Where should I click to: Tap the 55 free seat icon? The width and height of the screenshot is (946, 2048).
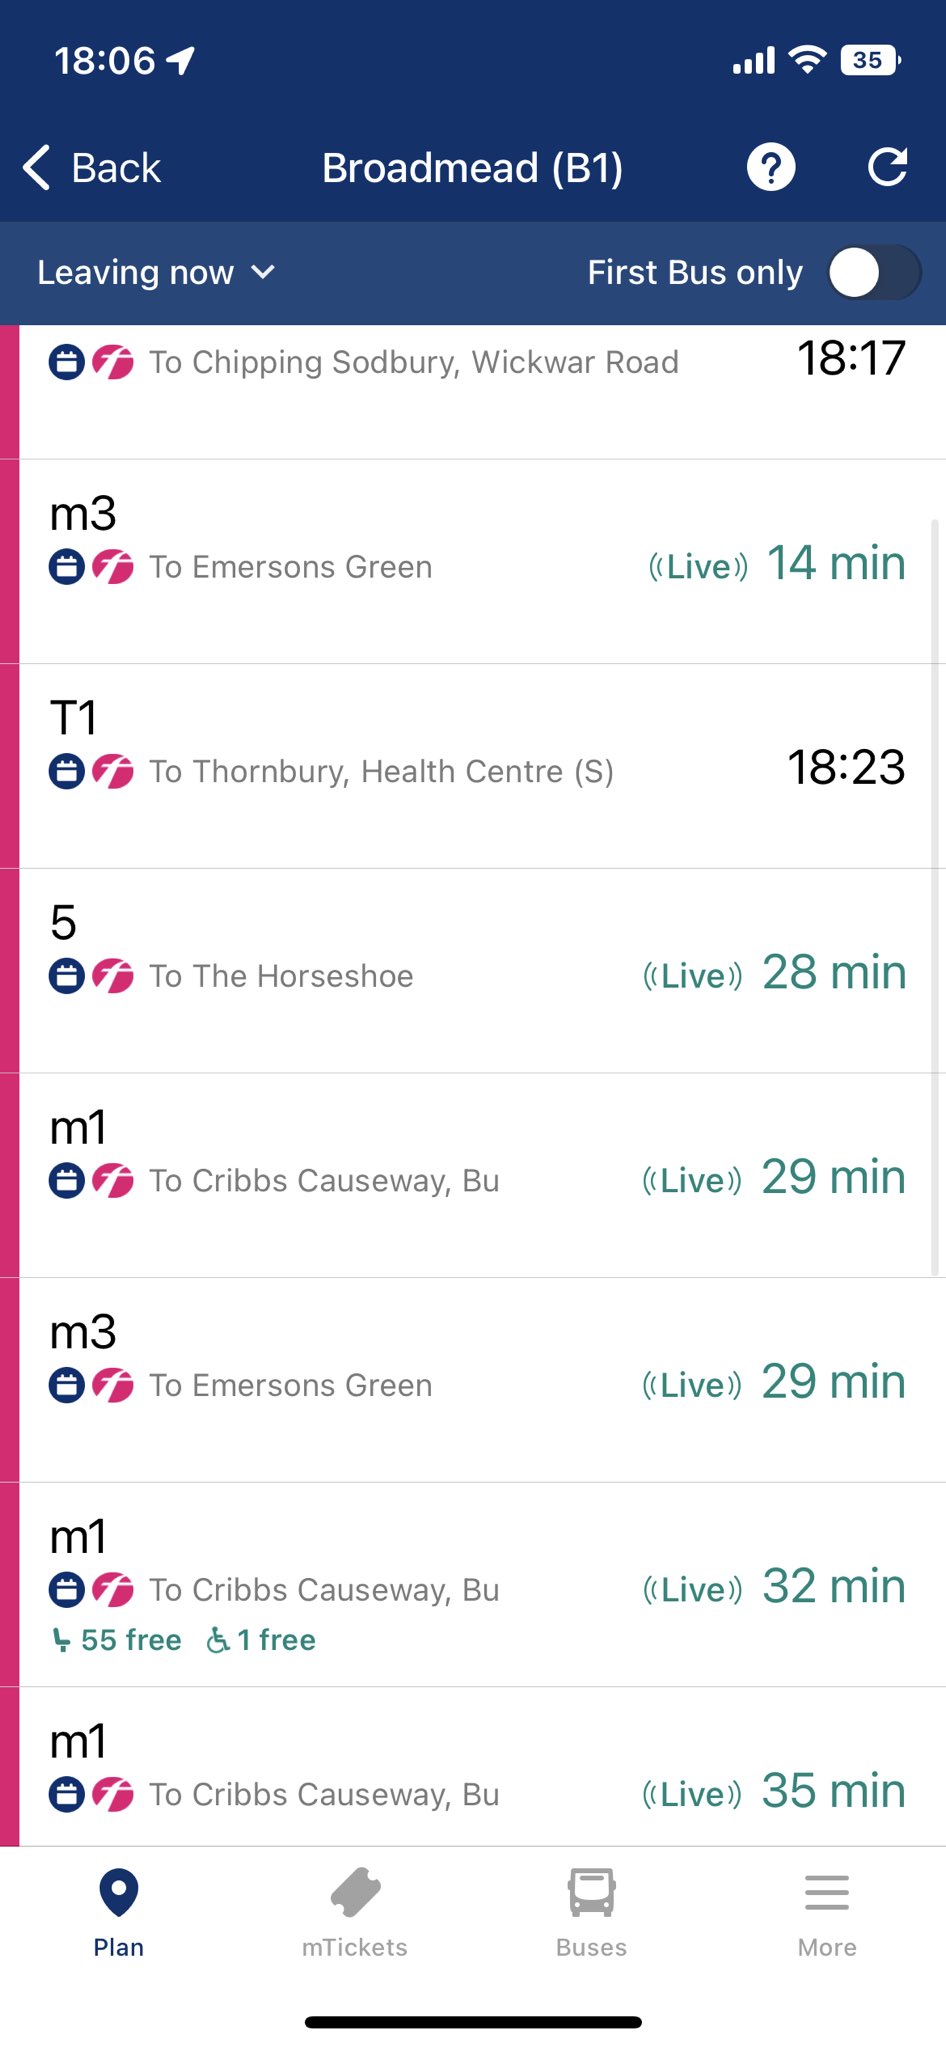[62, 1640]
